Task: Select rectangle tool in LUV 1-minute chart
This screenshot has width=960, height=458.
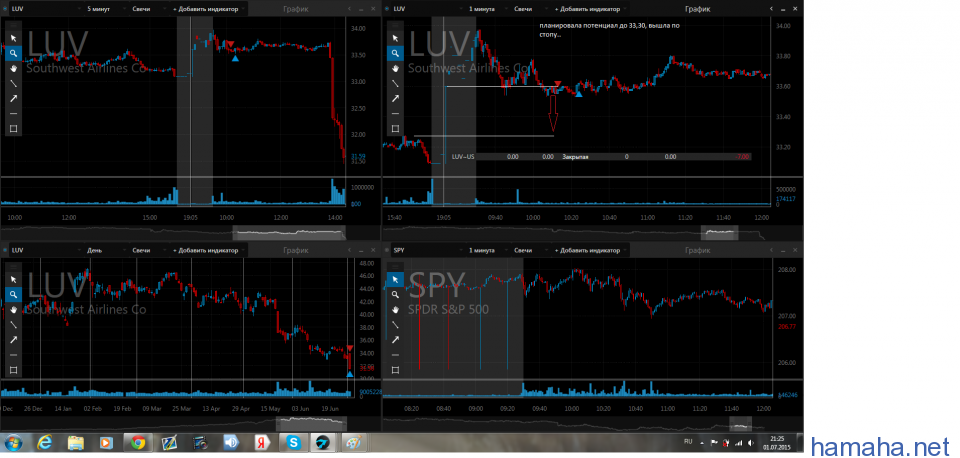Action: [396, 129]
